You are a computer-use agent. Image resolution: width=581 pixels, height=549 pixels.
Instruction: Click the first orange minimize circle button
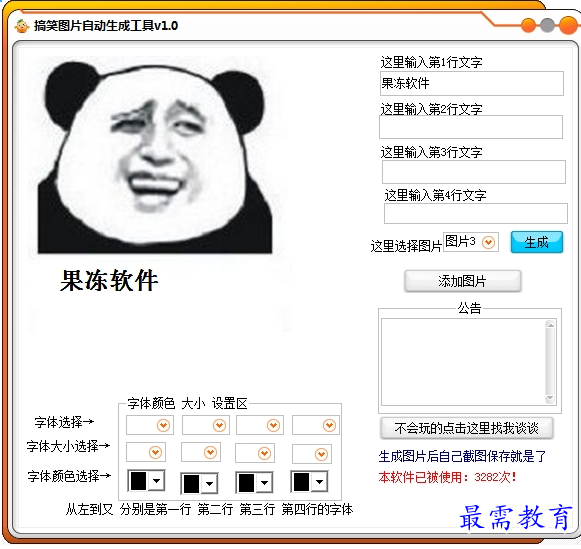(x=528, y=26)
